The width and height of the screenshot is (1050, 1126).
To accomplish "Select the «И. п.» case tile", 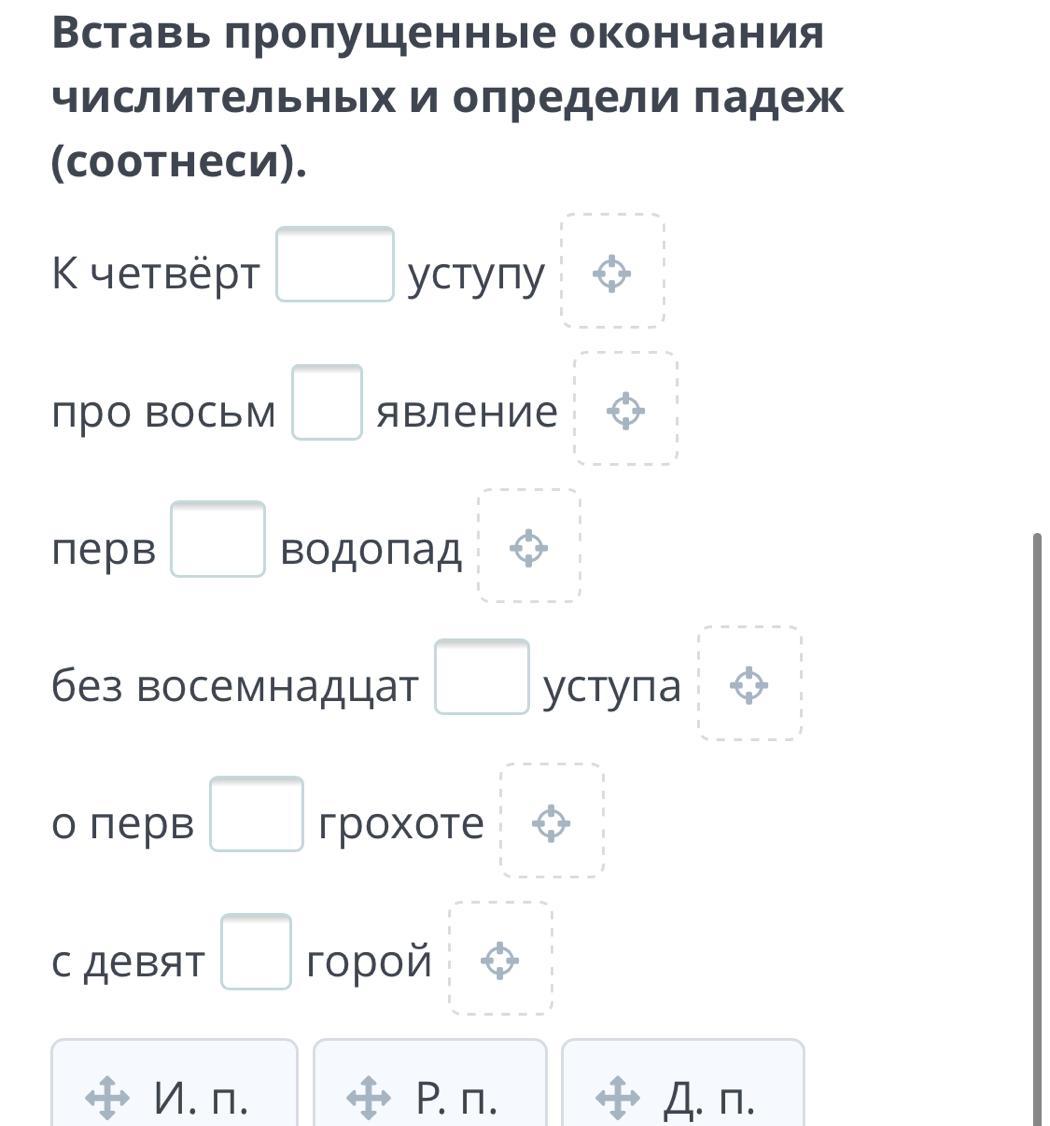I will tap(175, 1083).
